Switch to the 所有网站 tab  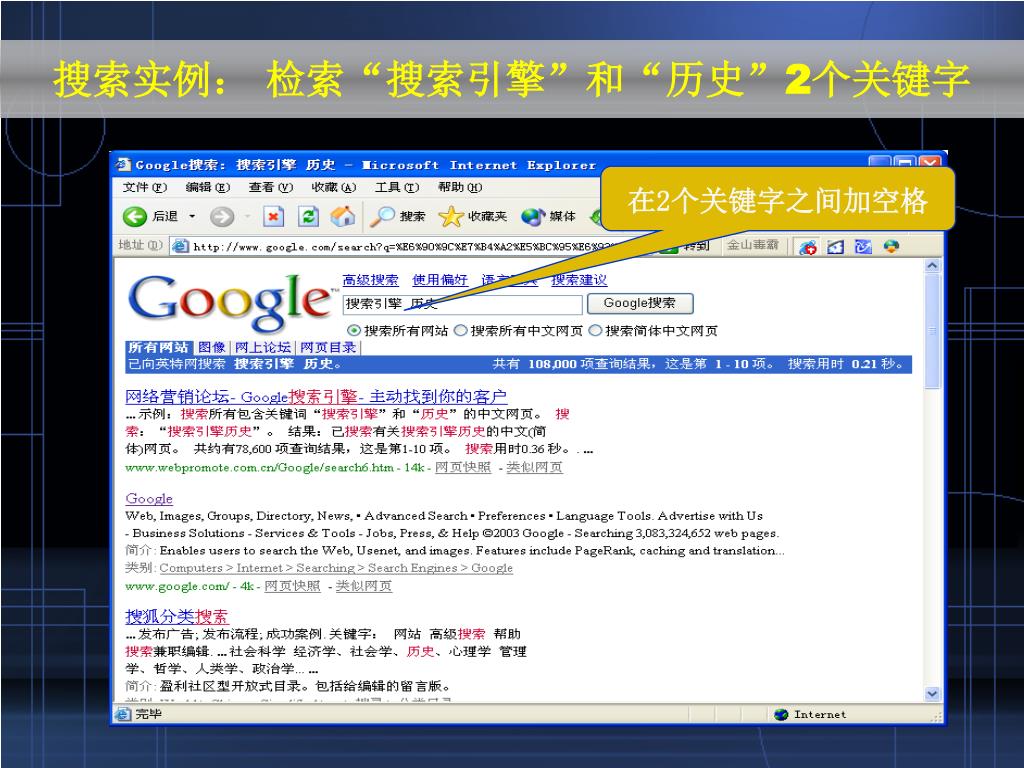(158, 347)
